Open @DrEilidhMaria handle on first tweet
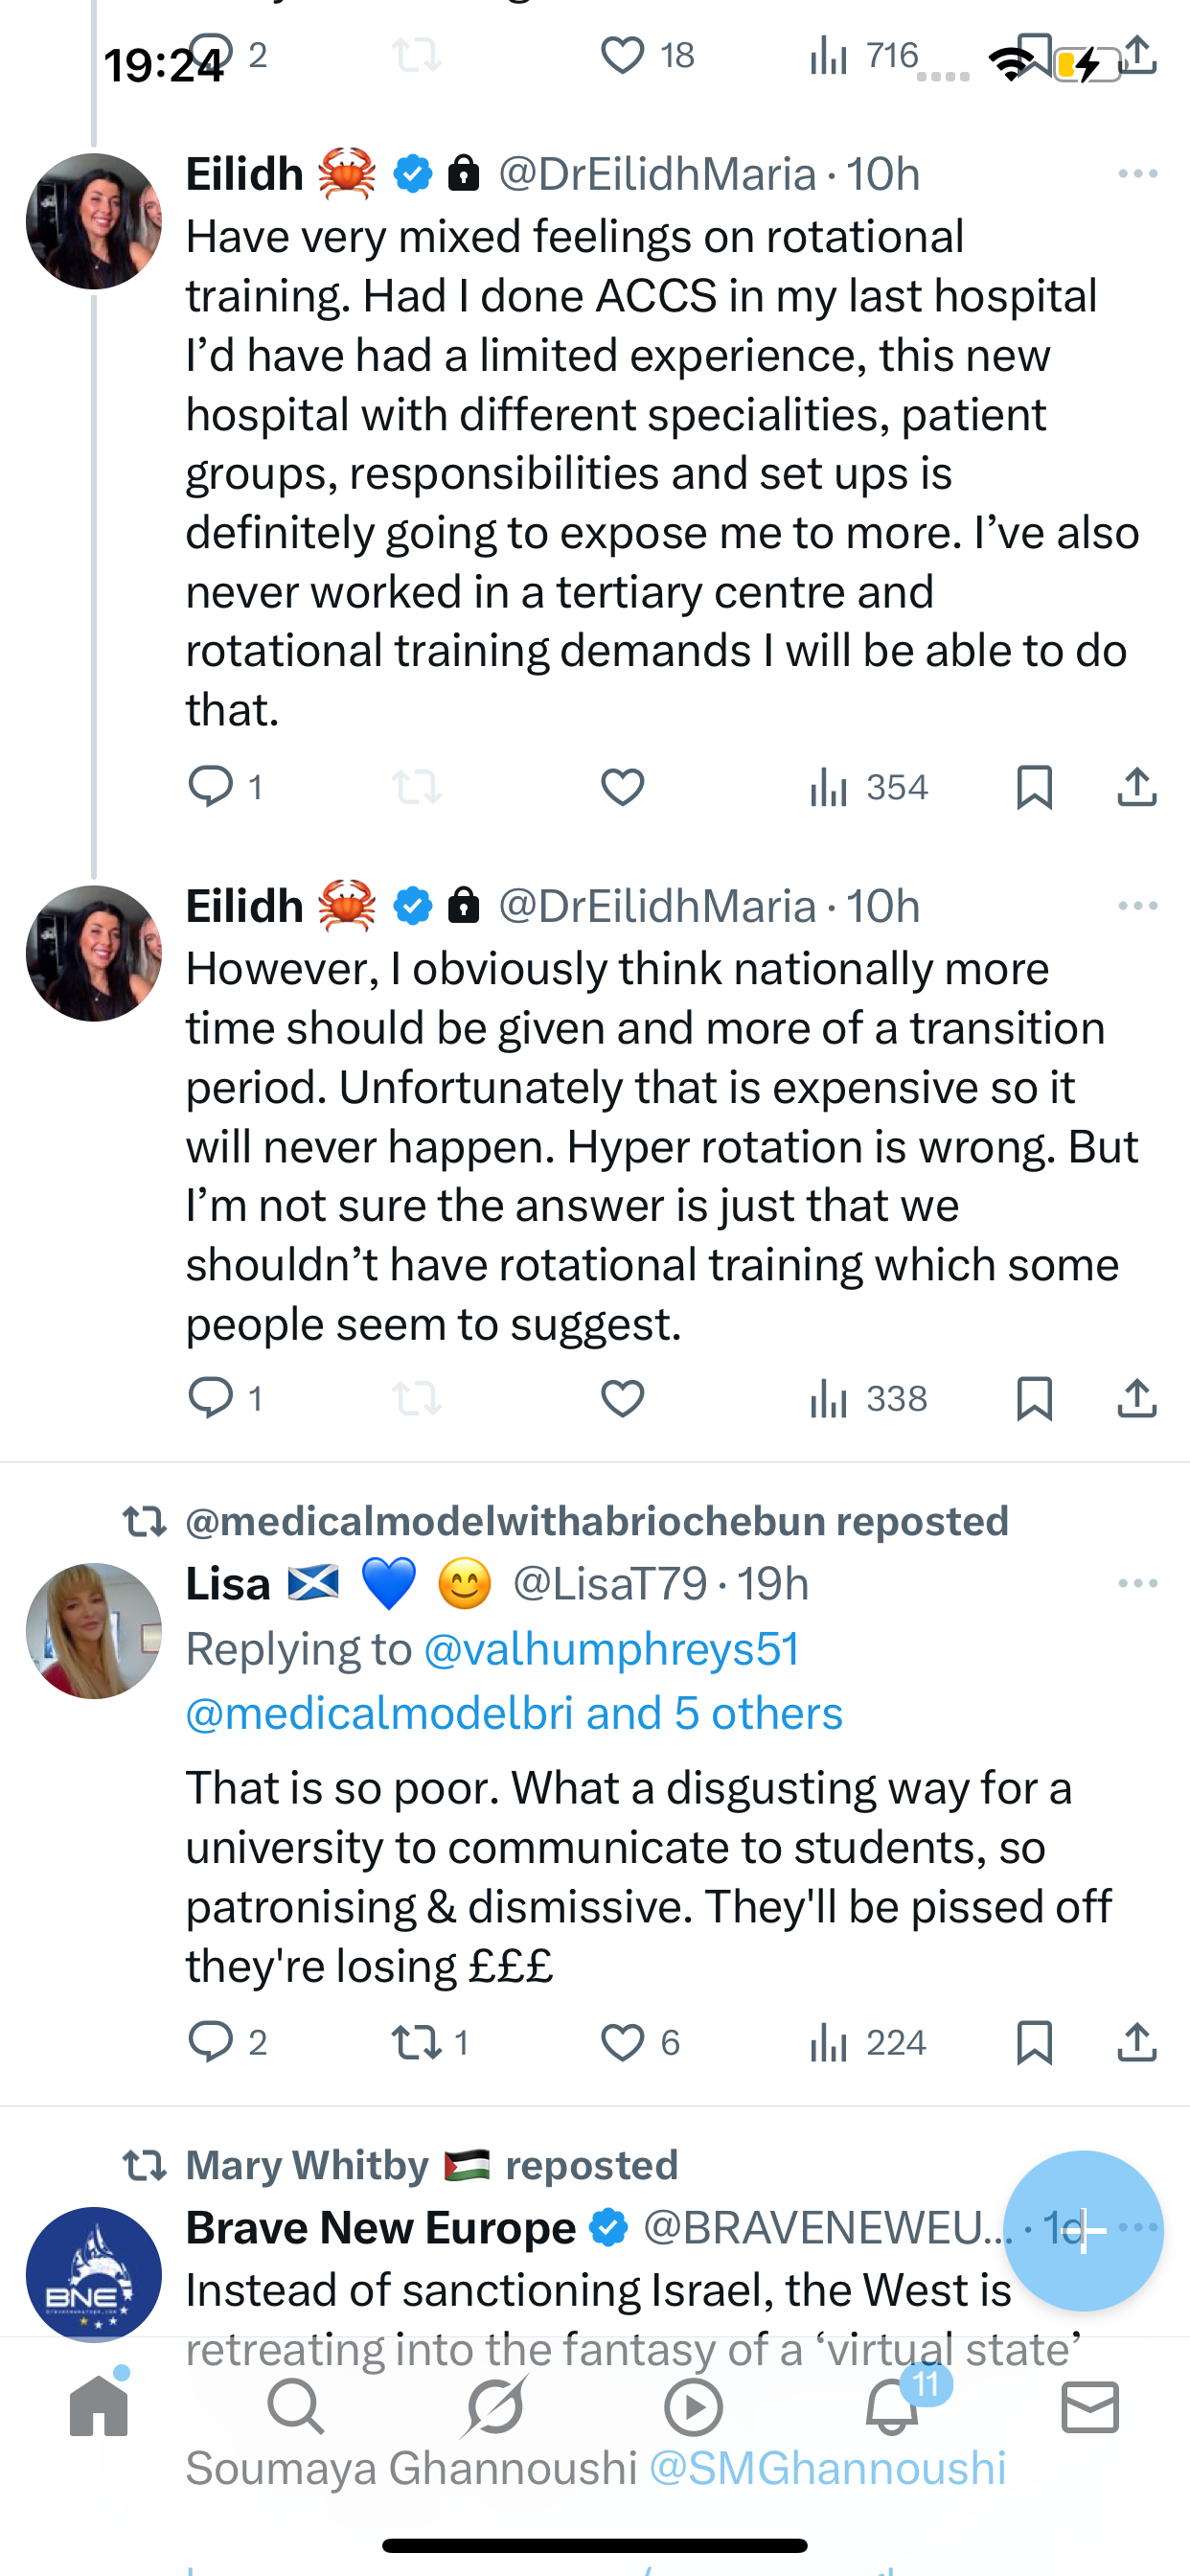This screenshot has width=1190, height=2576. click(657, 174)
